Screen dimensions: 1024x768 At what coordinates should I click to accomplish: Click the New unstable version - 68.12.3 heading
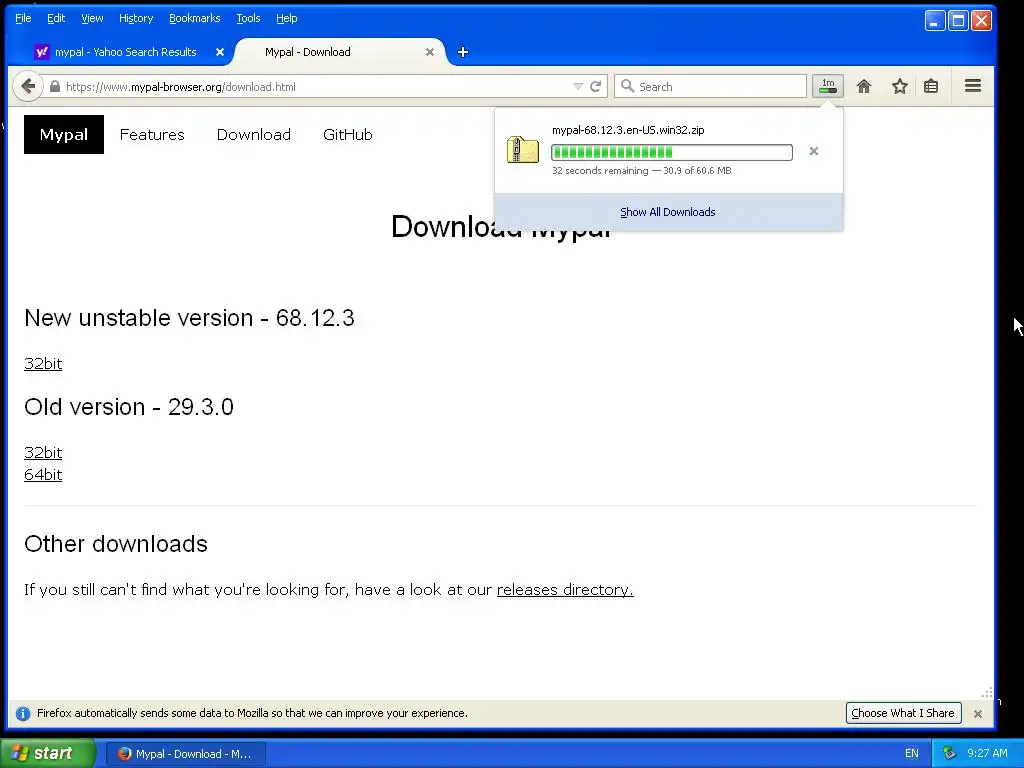(189, 318)
